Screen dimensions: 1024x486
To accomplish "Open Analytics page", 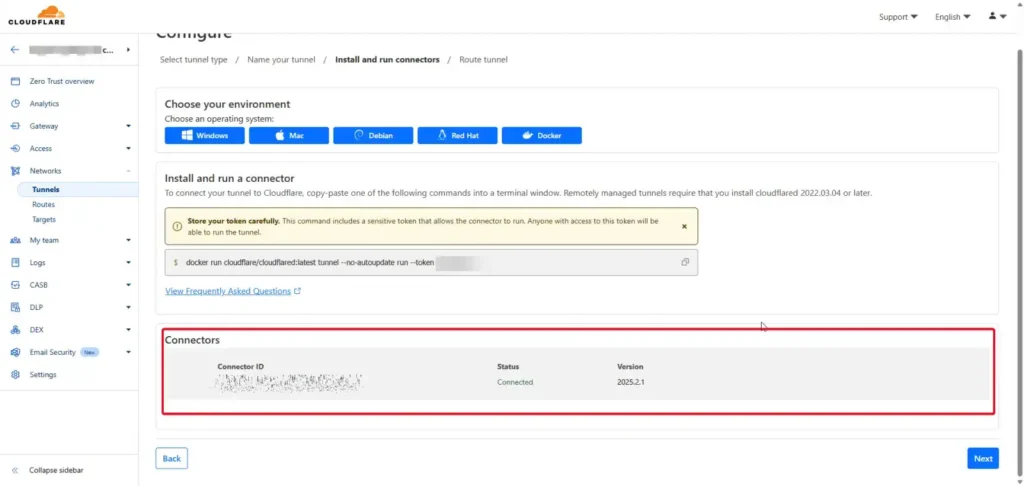I will pos(44,104).
